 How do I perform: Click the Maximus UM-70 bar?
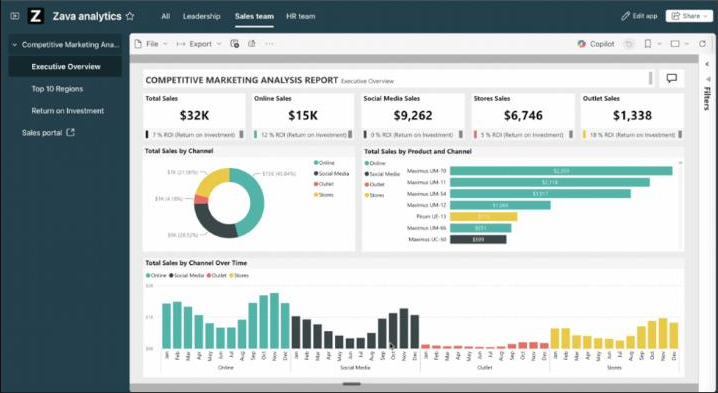click(x=561, y=171)
